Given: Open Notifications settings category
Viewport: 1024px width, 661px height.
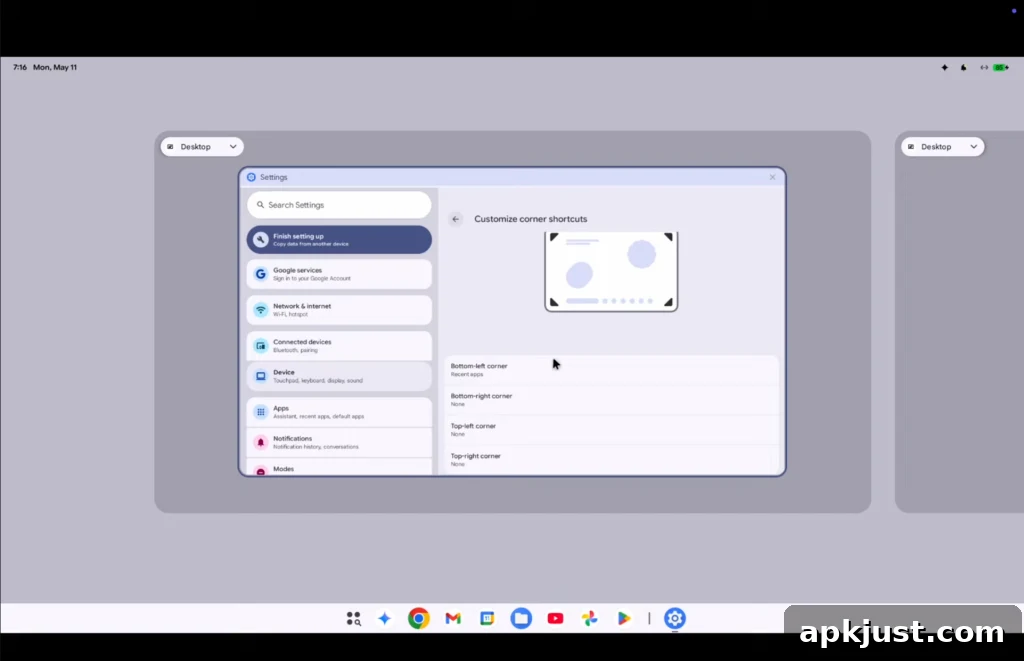Looking at the screenshot, I should click(x=339, y=443).
